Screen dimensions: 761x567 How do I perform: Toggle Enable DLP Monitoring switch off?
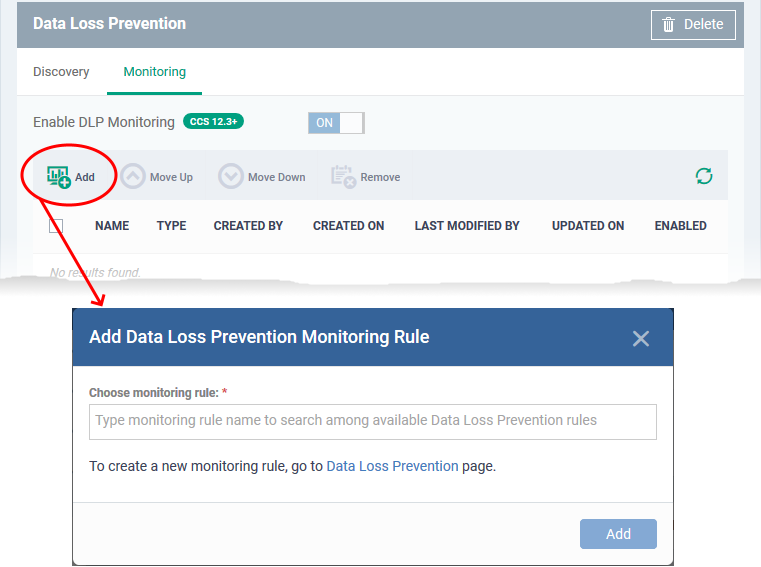pyautogui.click(x=336, y=123)
